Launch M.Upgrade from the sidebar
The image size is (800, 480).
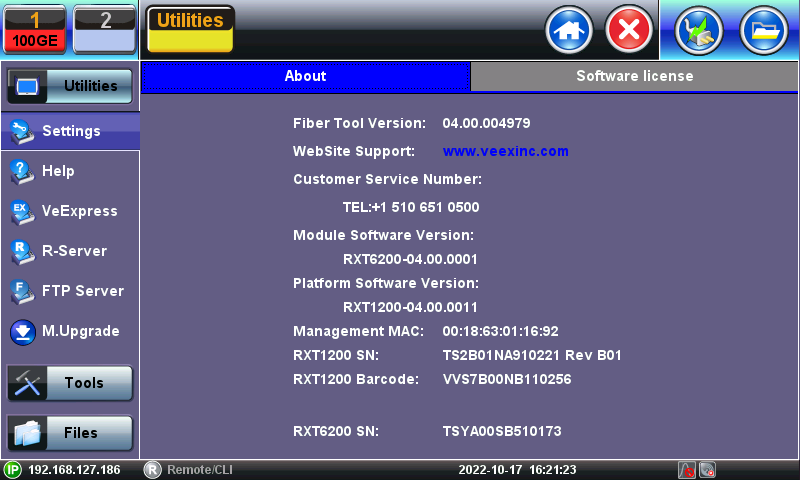pos(70,331)
